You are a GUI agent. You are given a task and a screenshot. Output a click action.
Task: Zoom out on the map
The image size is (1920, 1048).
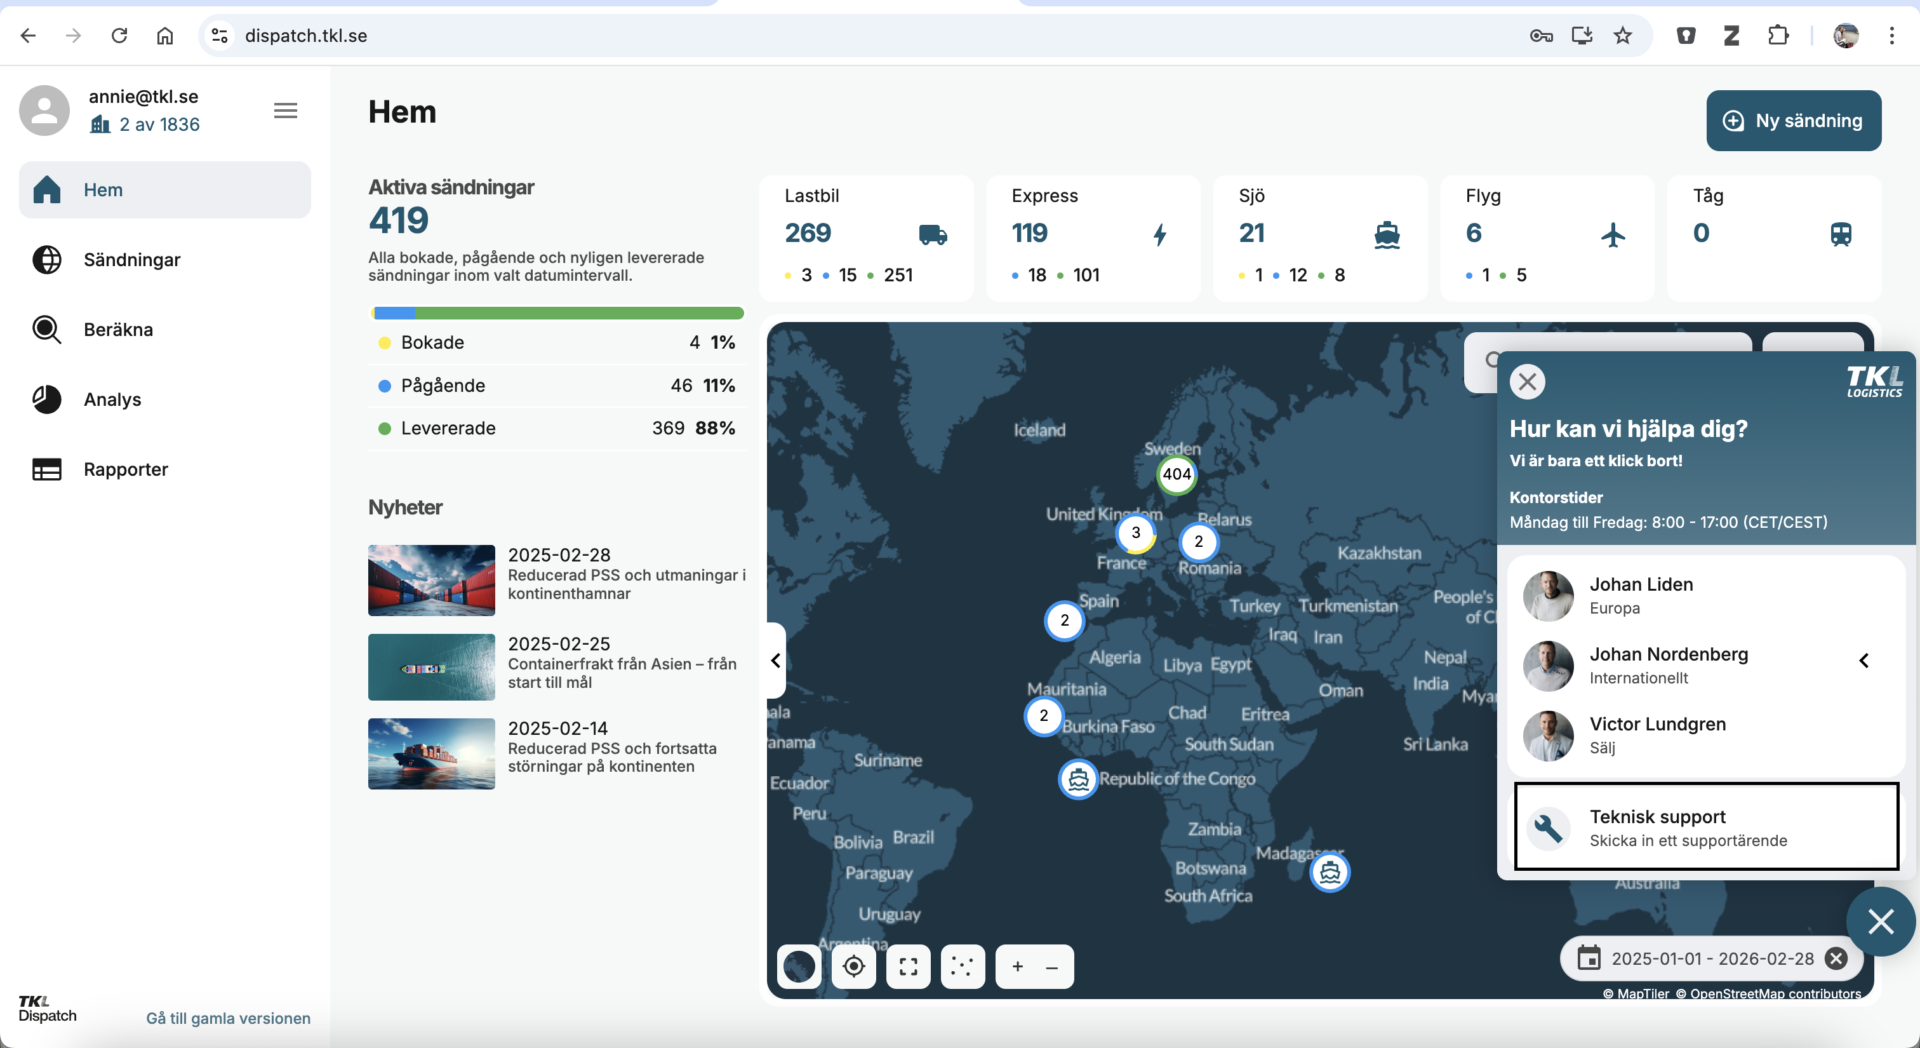1052,966
